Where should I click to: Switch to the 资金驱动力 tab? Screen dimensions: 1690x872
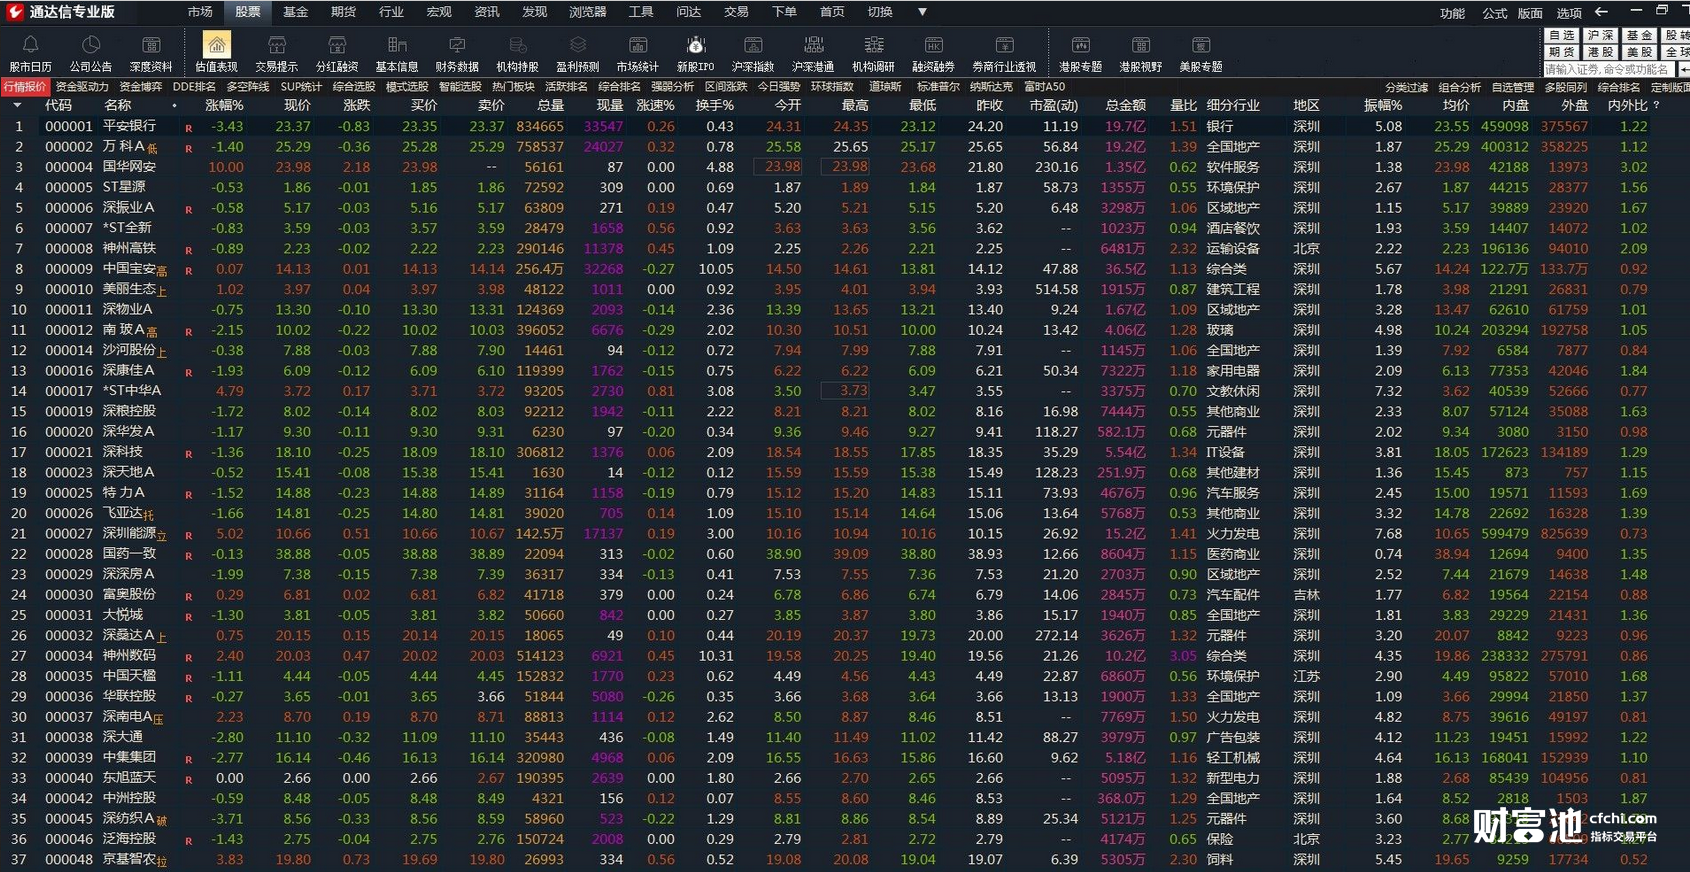click(x=80, y=87)
